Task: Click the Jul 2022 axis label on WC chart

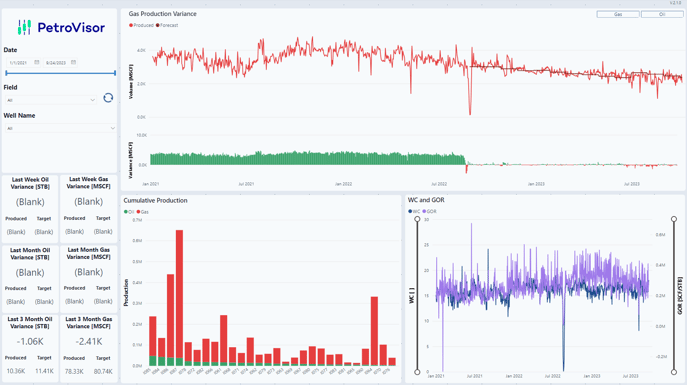Action: click(552, 376)
